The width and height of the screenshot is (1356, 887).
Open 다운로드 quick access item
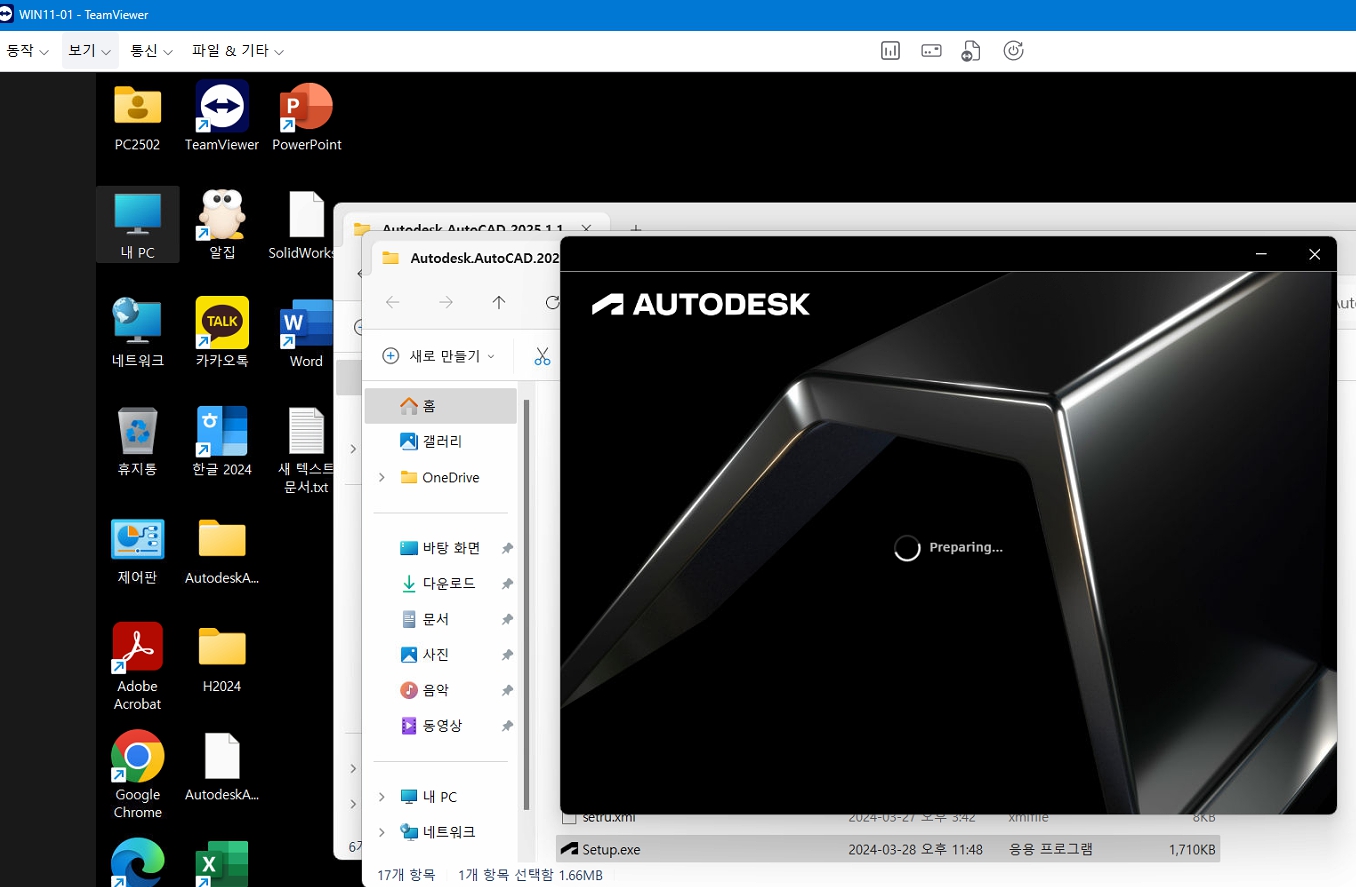tap(440, 583)
